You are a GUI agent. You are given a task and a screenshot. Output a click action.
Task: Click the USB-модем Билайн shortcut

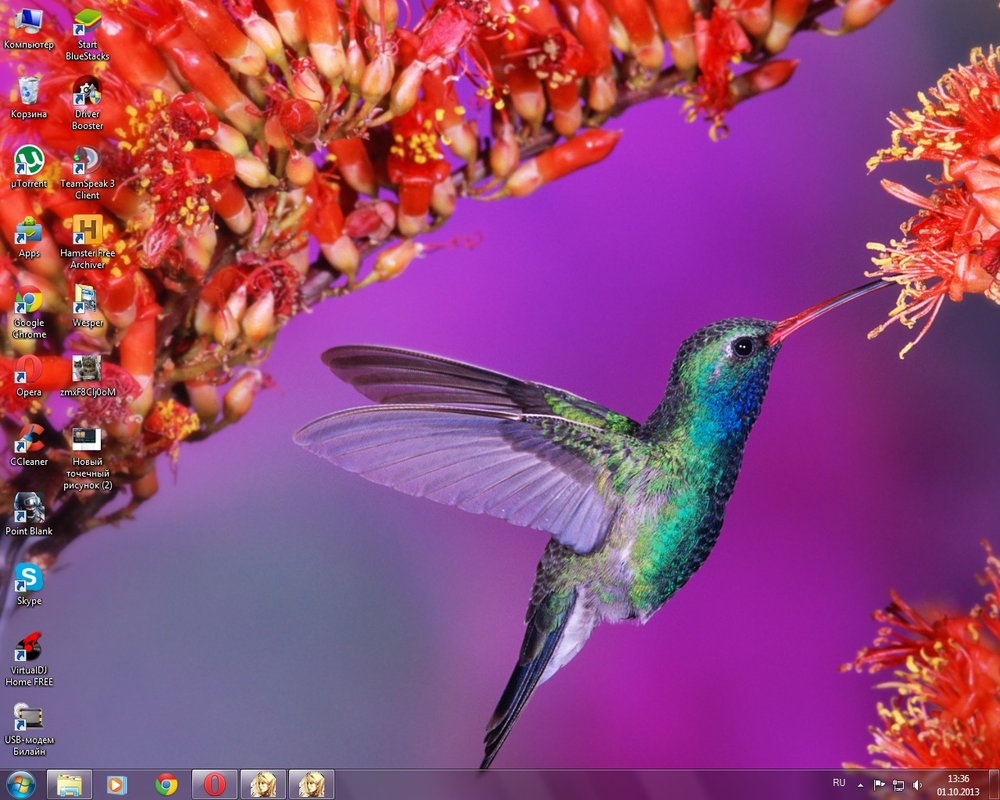coord(28,717)
